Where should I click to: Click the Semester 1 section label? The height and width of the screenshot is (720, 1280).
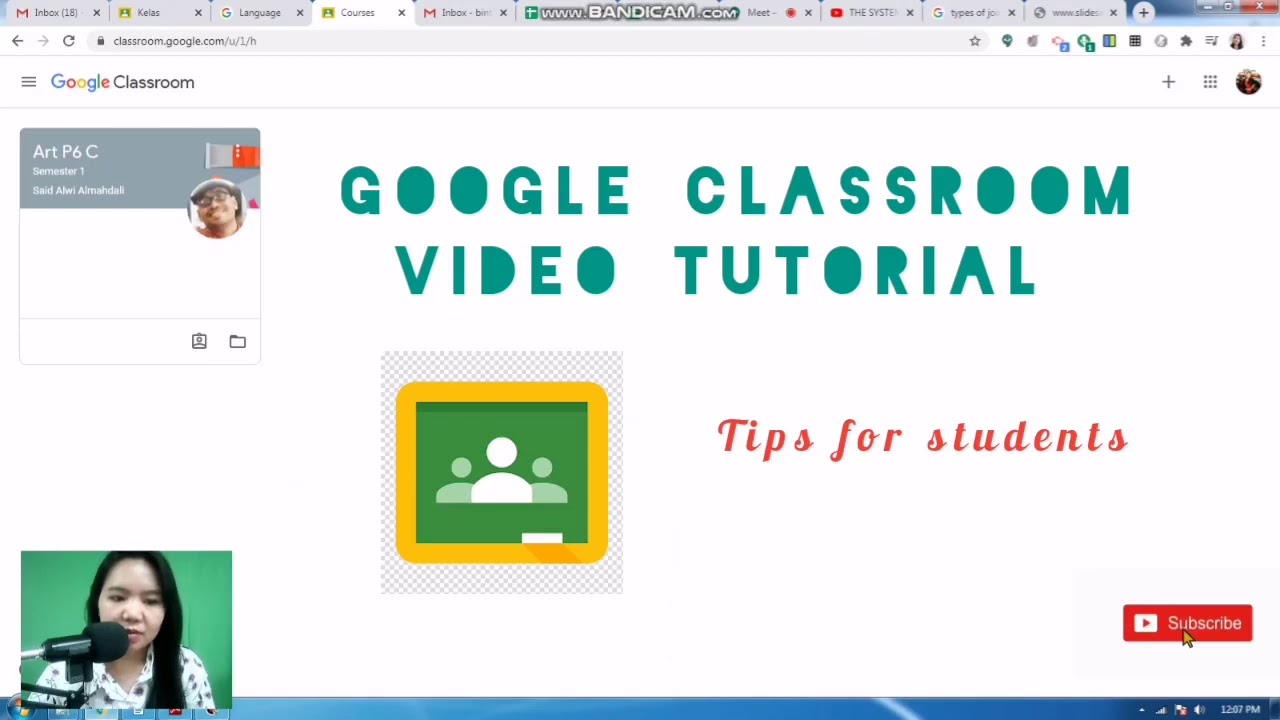(58, 171)
